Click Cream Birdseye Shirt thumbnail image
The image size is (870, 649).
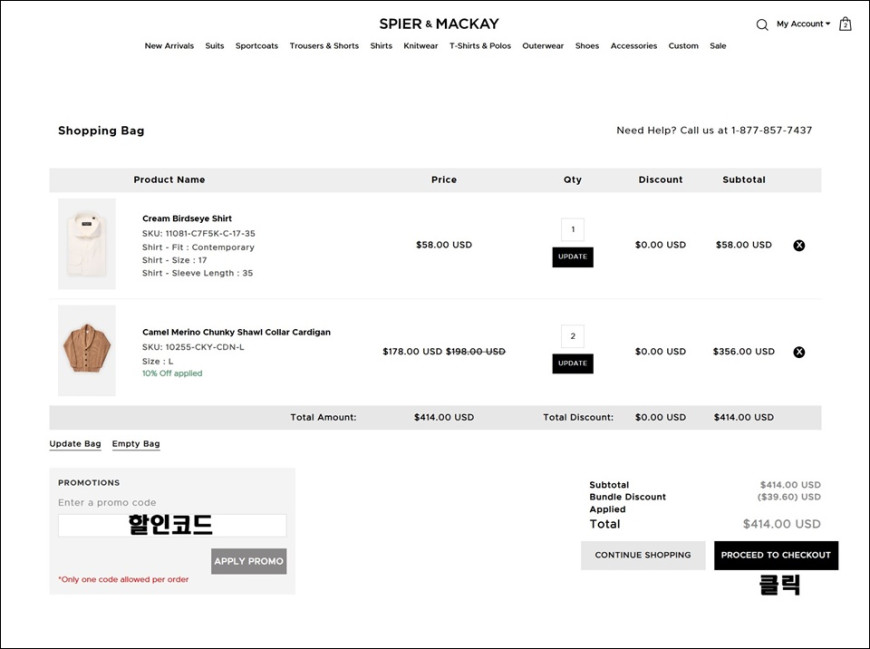pyautogui.click(x=87, y=244)
